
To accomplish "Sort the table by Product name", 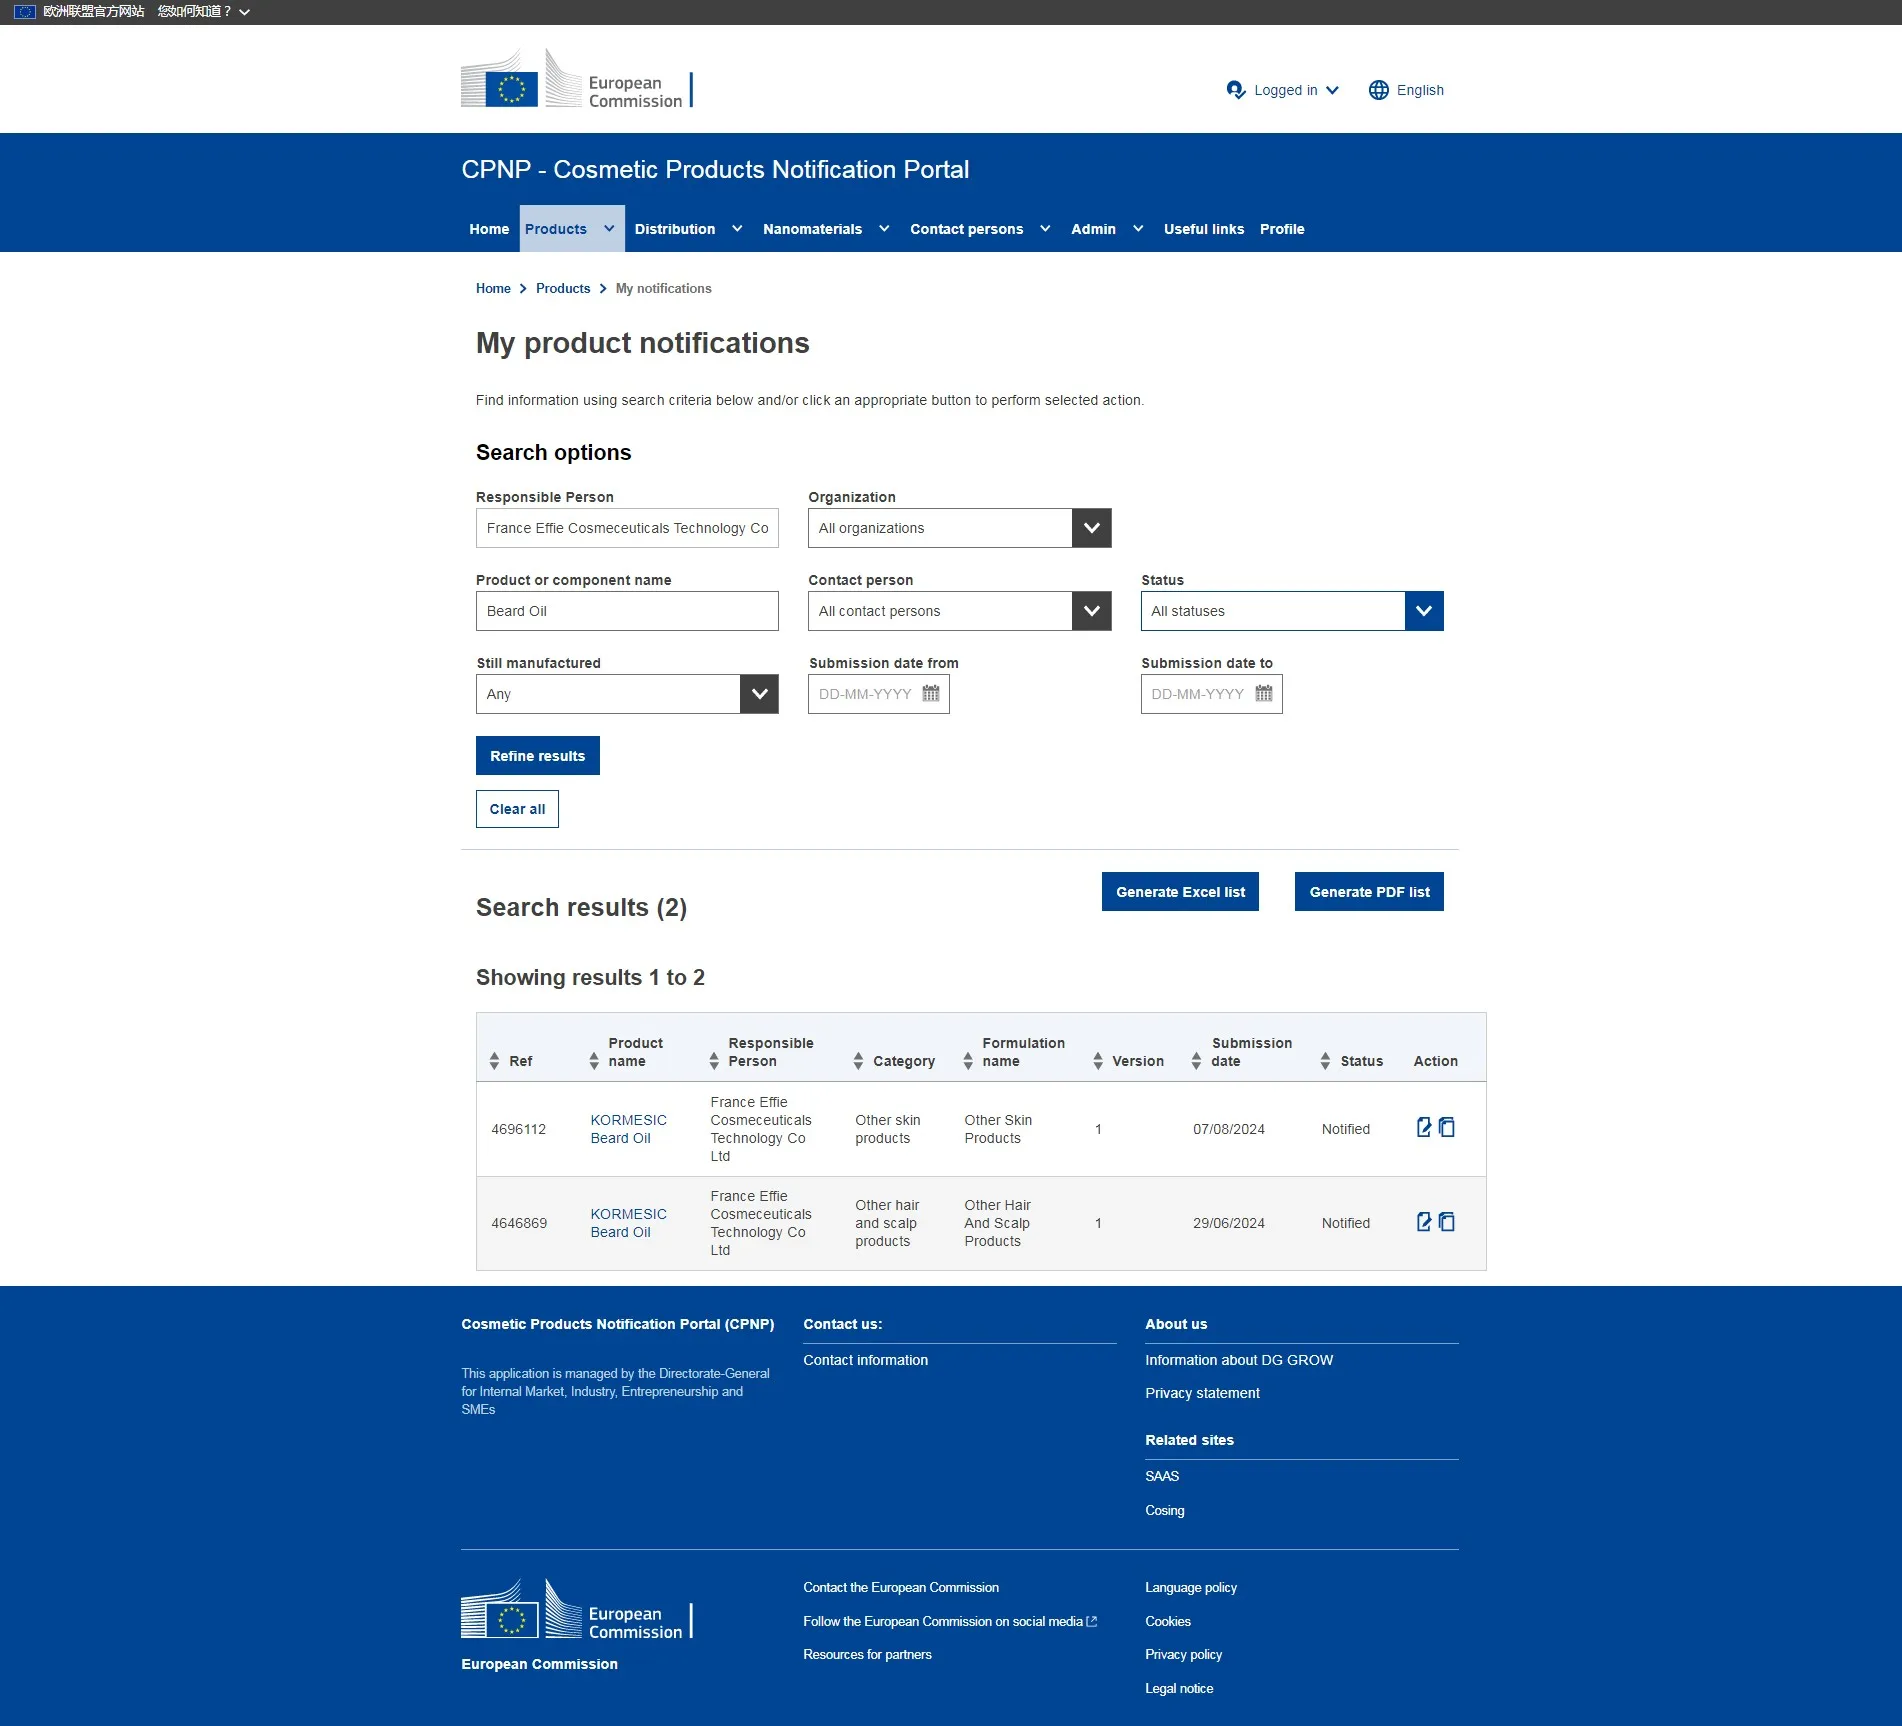I will (594, 1061).
